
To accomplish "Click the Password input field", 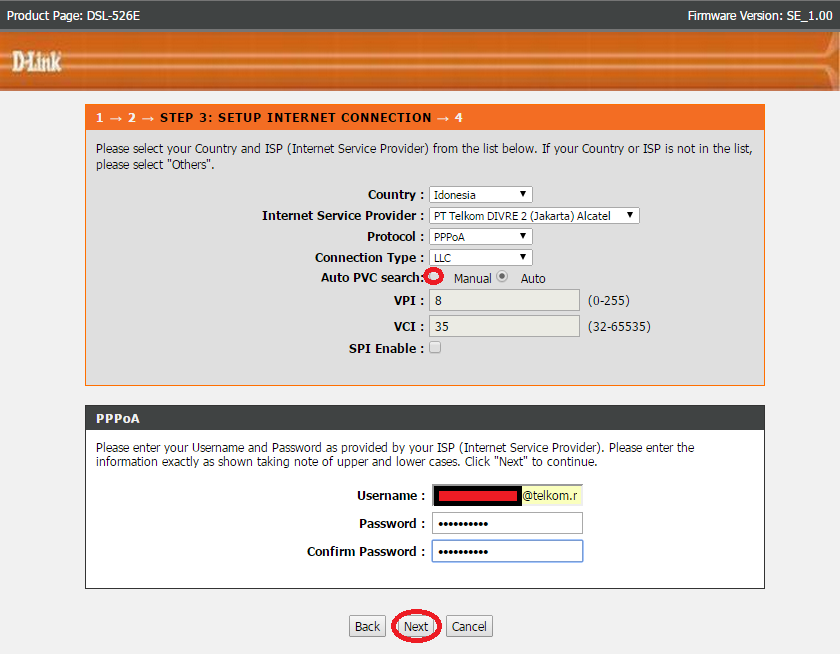I will 507,523.
